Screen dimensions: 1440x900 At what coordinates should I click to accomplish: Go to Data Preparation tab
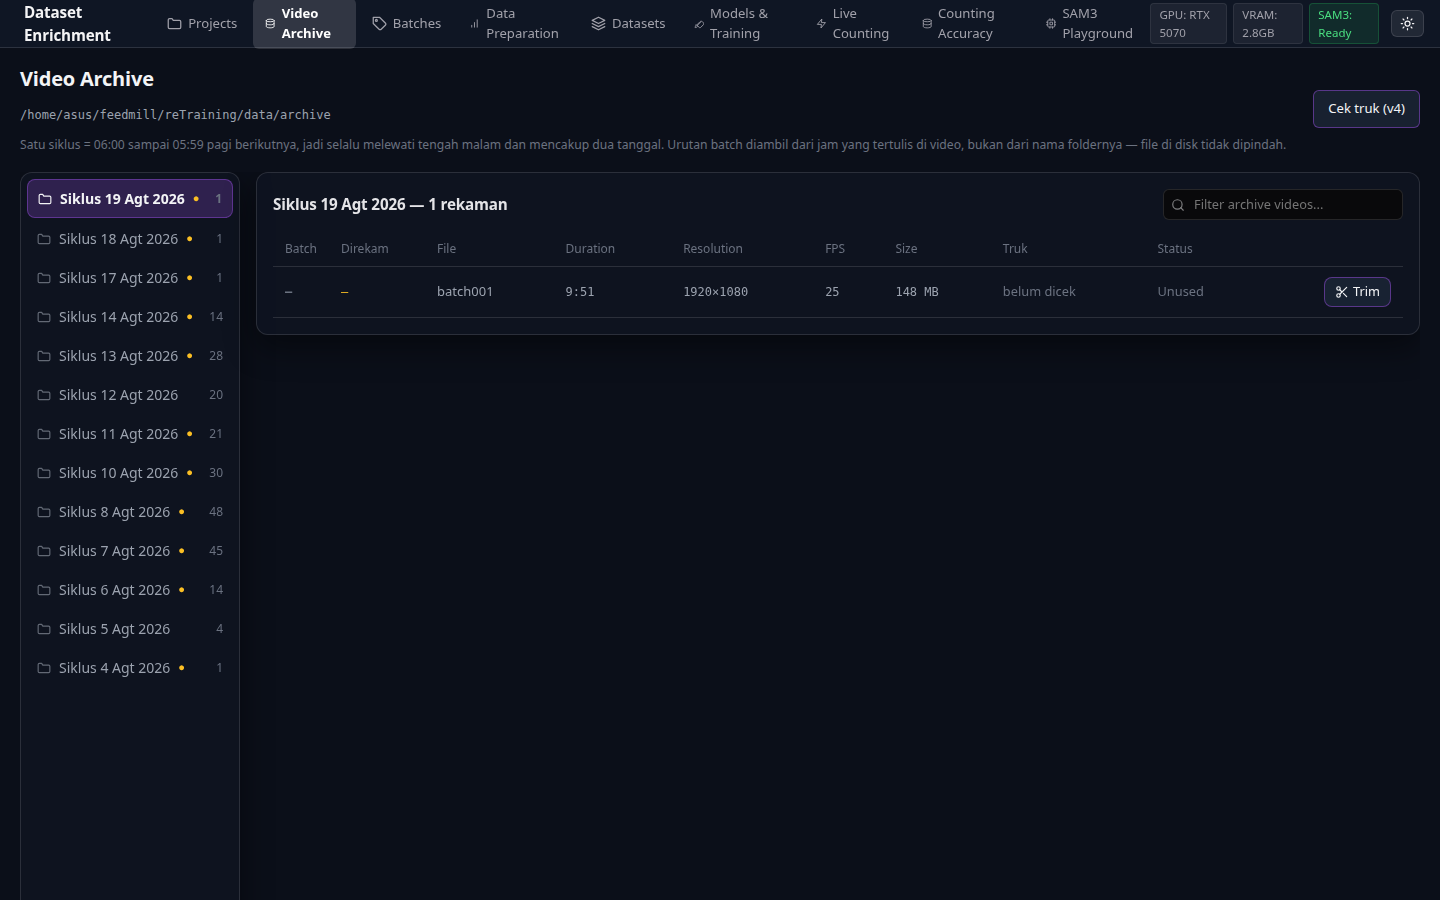(514, 23)
